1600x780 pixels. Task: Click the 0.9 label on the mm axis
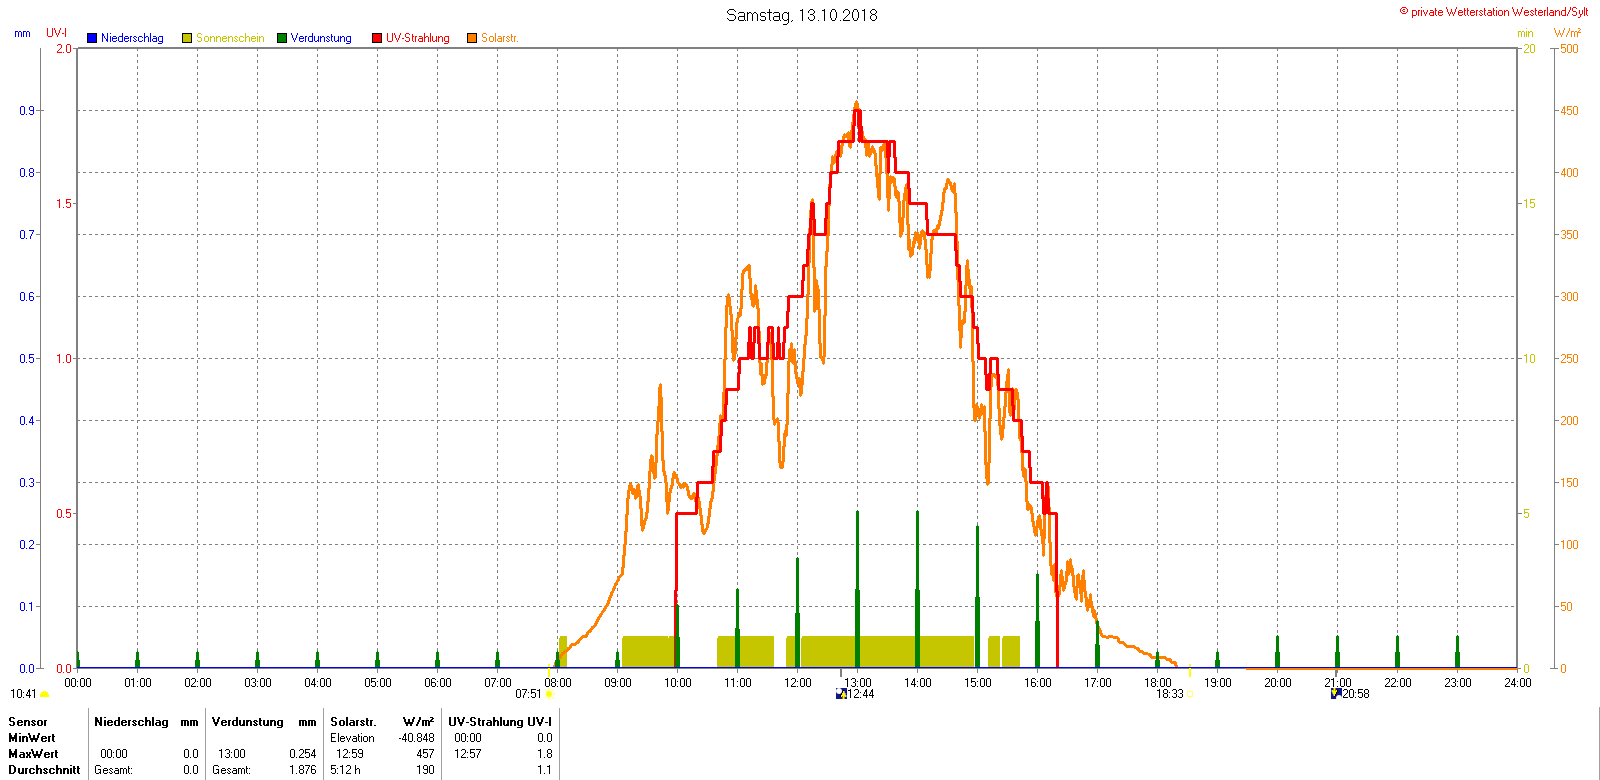[x=27, y=111]
